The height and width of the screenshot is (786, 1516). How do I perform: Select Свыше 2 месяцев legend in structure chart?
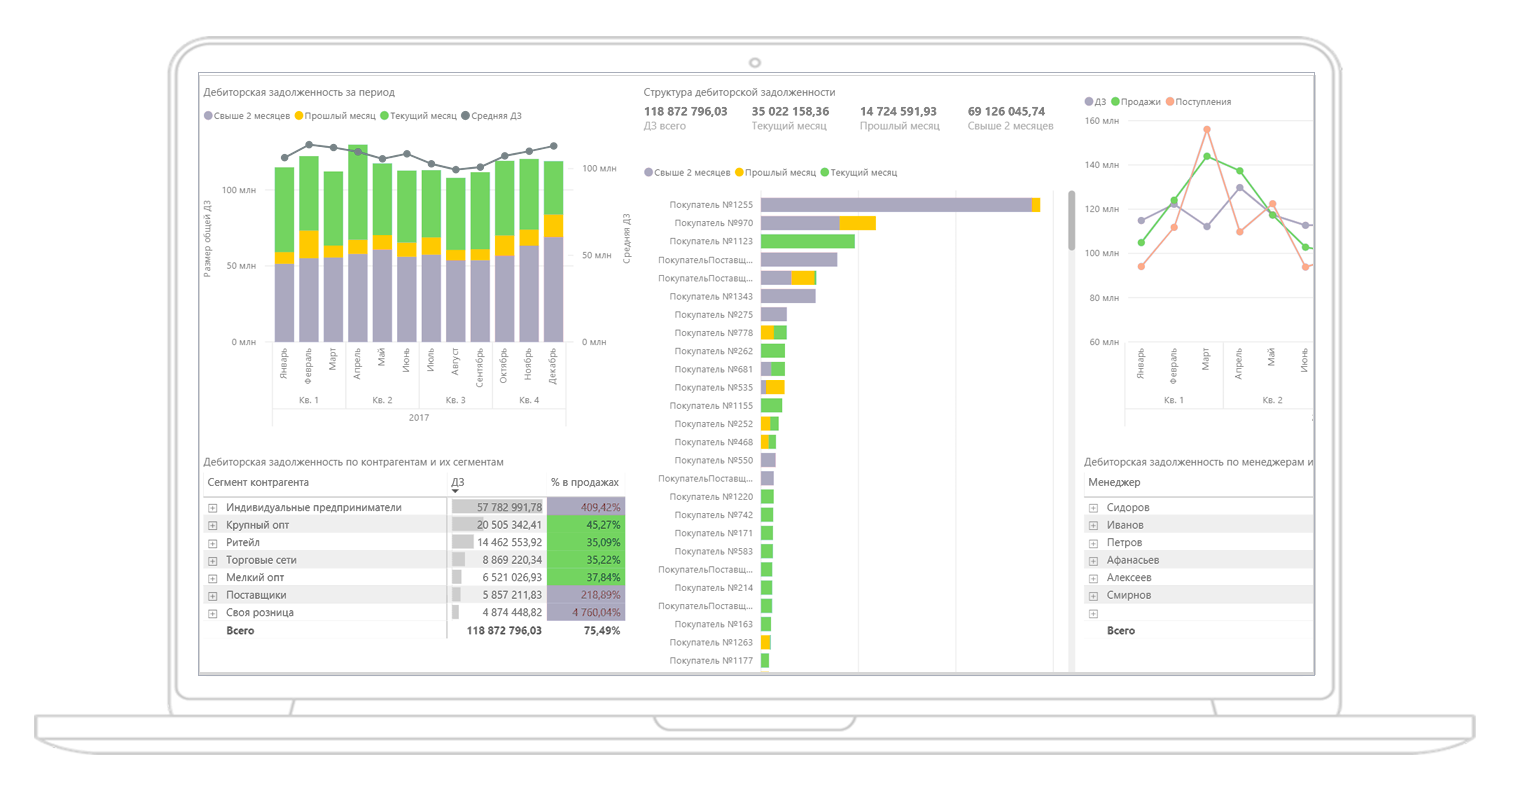687,173
